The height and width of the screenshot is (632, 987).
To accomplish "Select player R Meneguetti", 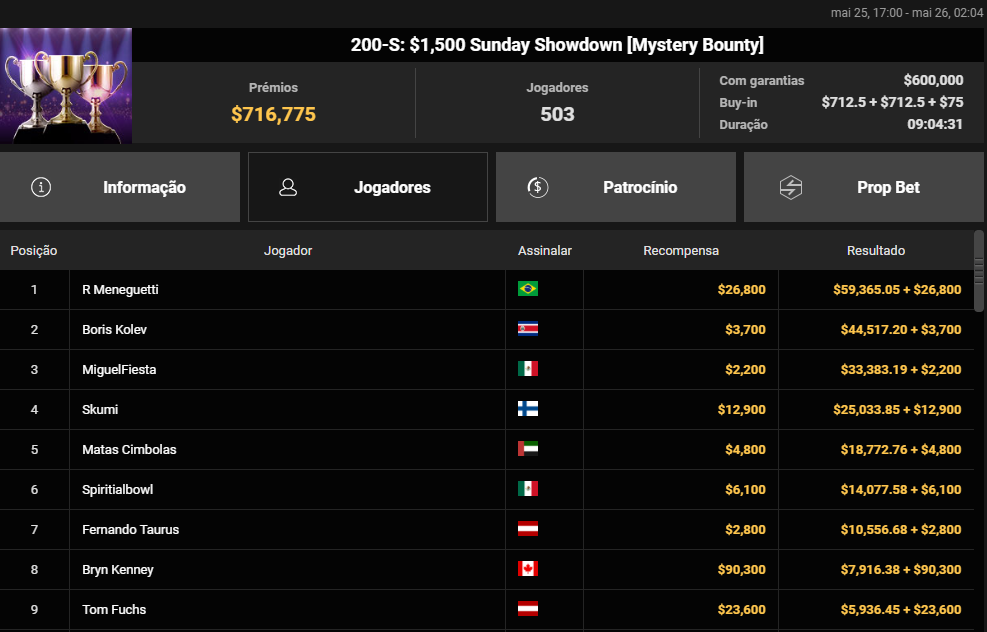I will point(120,290).
